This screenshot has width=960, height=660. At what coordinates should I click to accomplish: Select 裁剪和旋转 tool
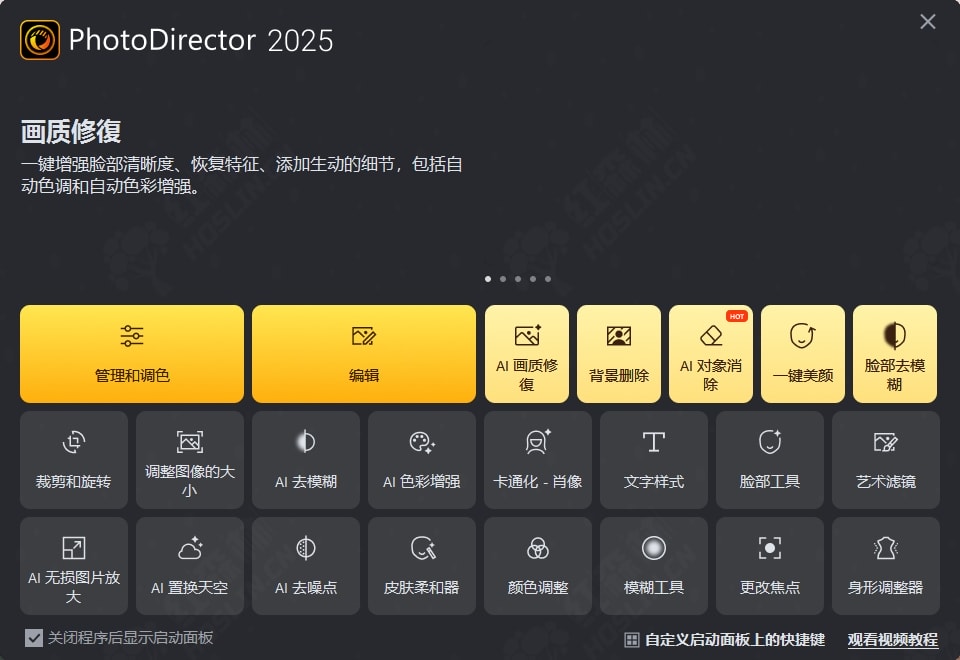pos(73,460)
